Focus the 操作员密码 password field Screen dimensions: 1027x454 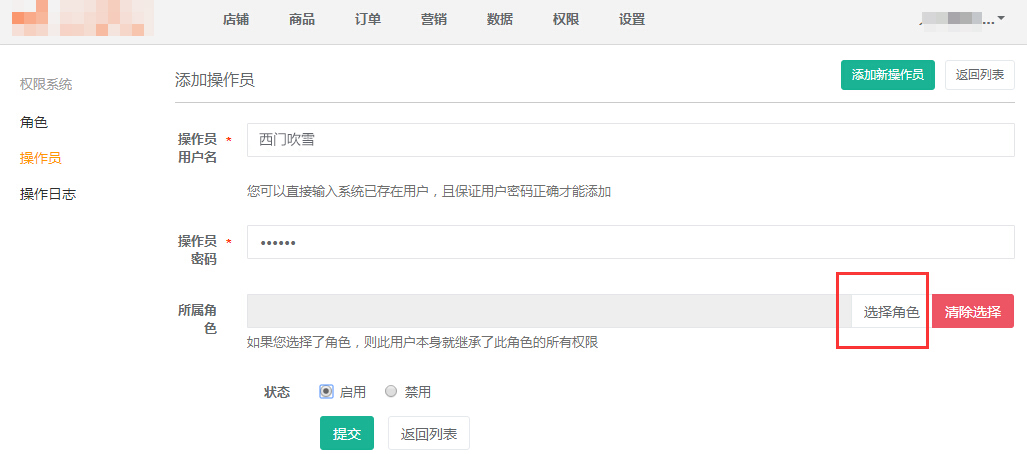tap(630, 242)
